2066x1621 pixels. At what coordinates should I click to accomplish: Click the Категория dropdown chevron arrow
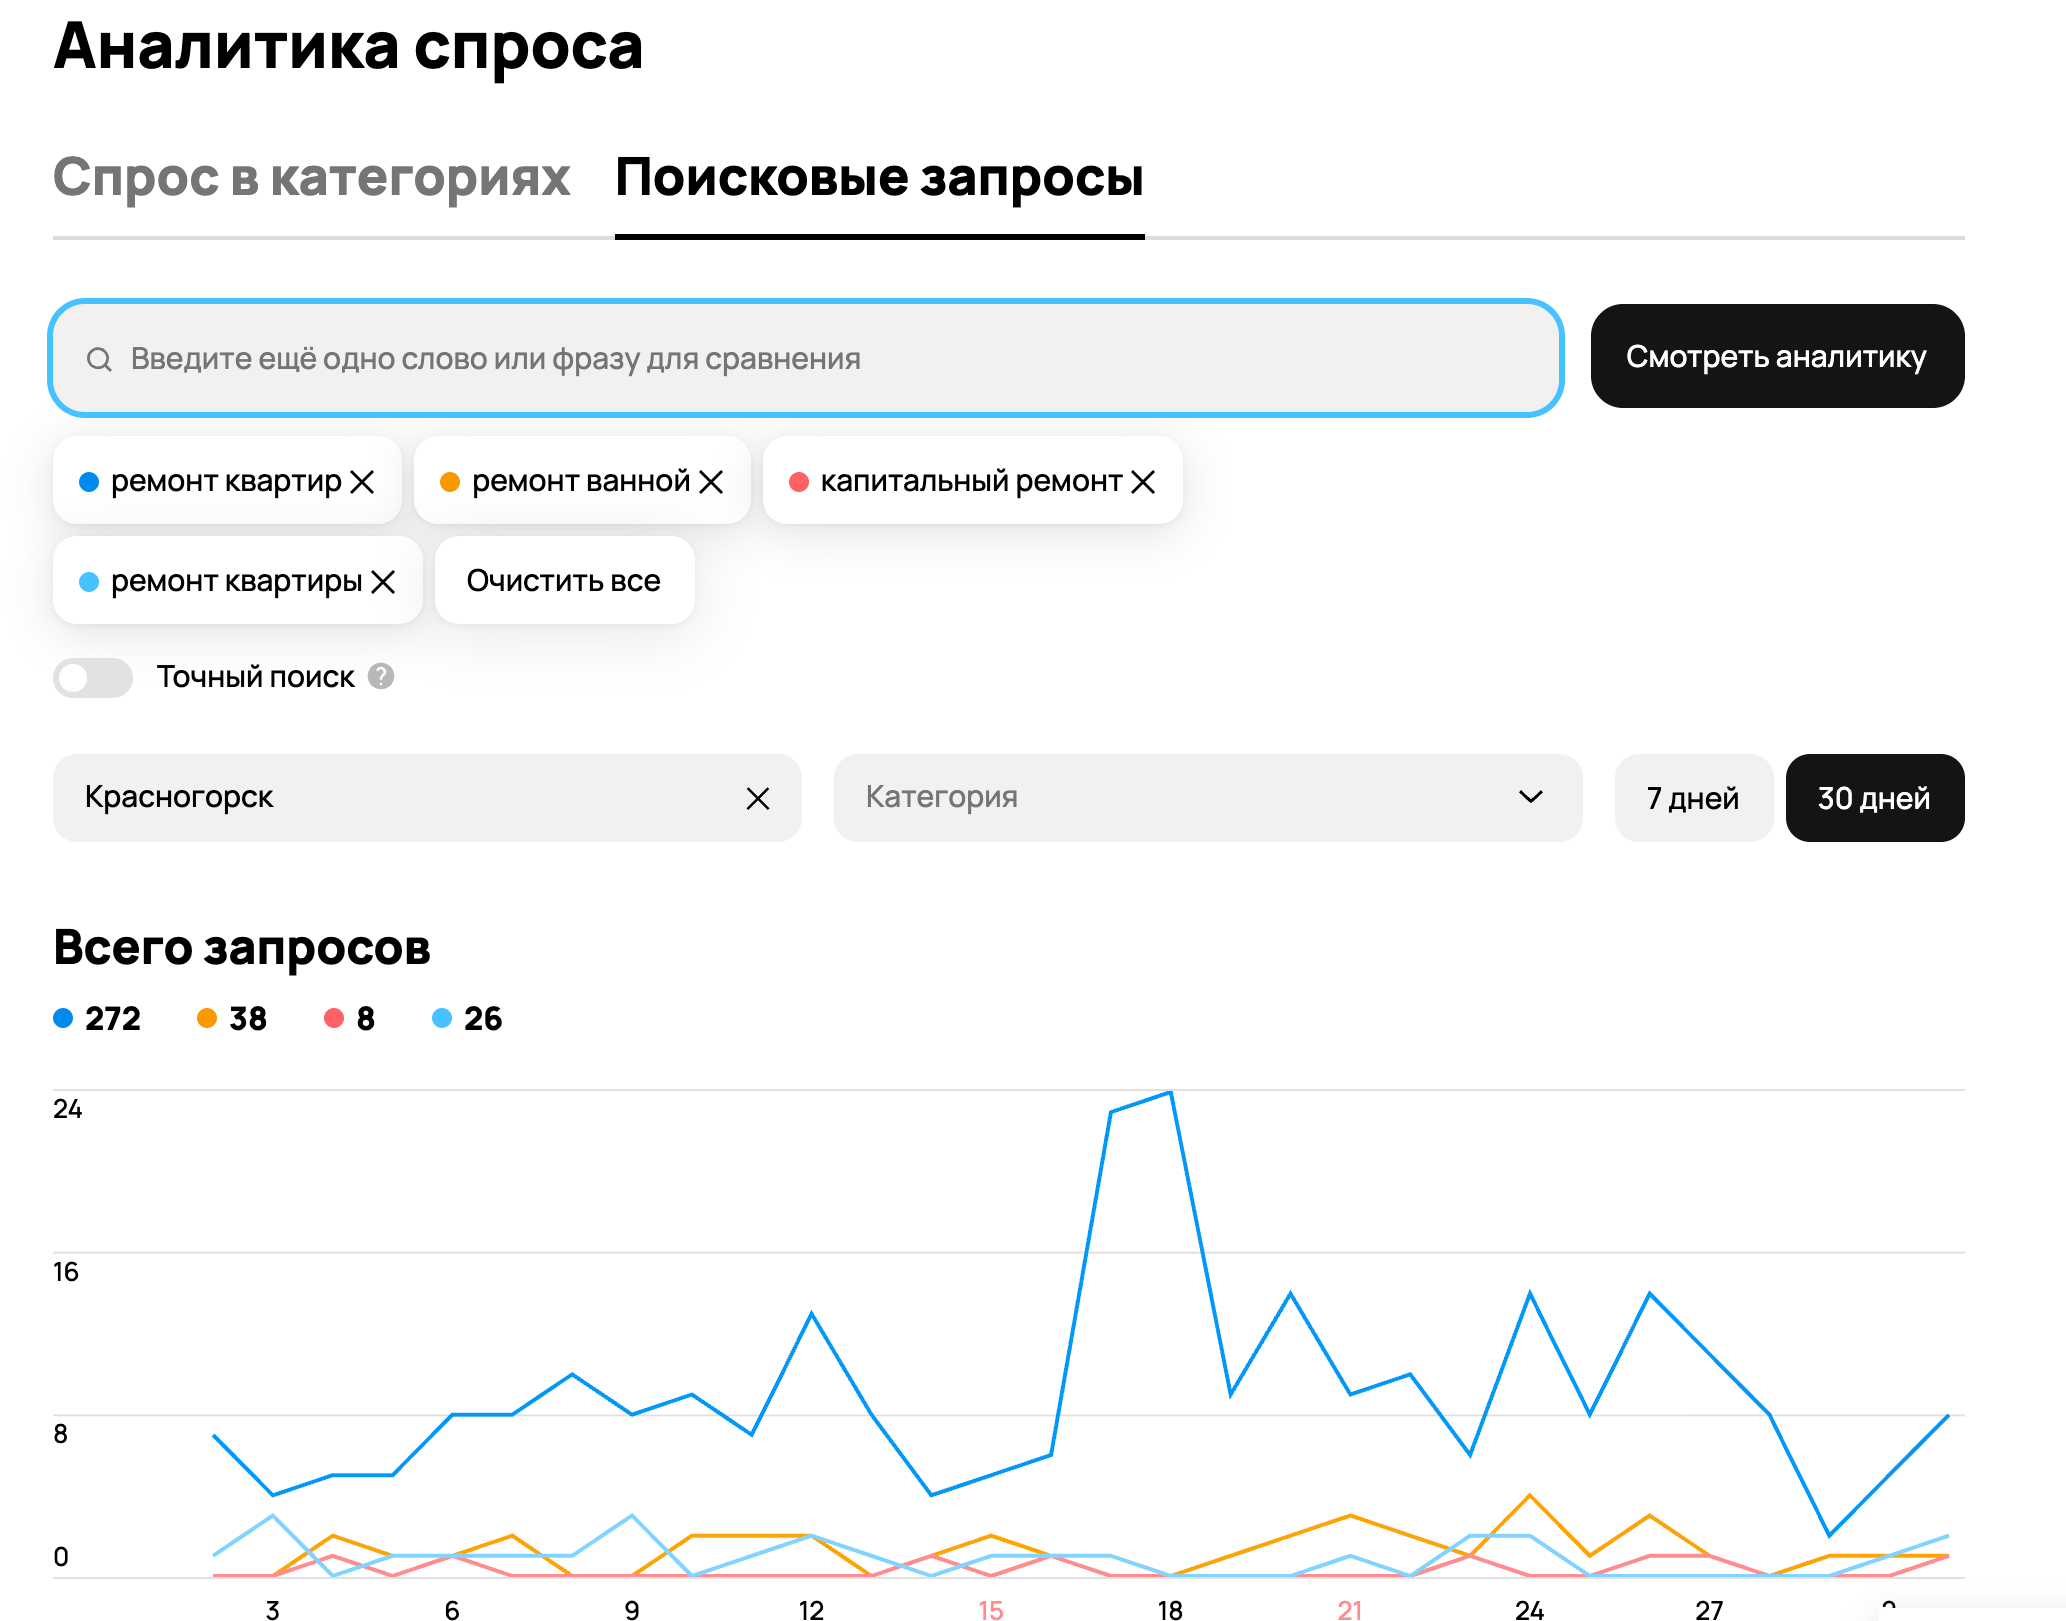(1530, 797)
